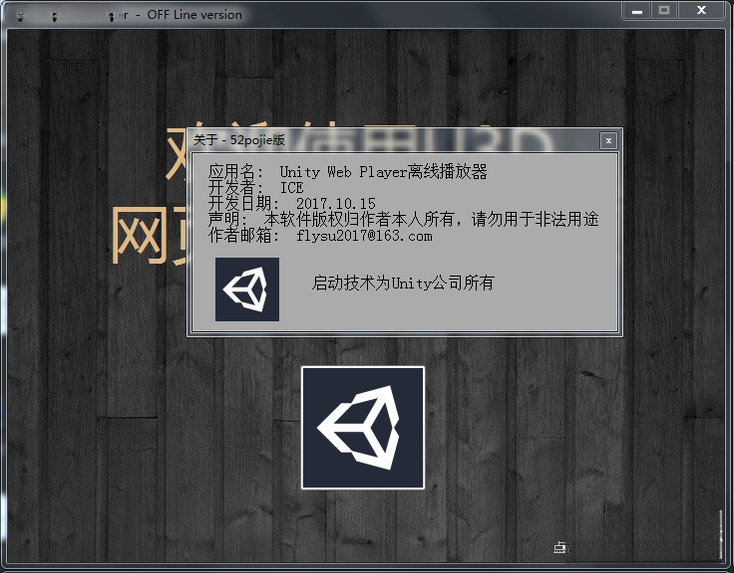Click the copyright statement 本软件版权归作者本人所有
Image resolution: width=734 pixels, height=573 pixels.
360,219
